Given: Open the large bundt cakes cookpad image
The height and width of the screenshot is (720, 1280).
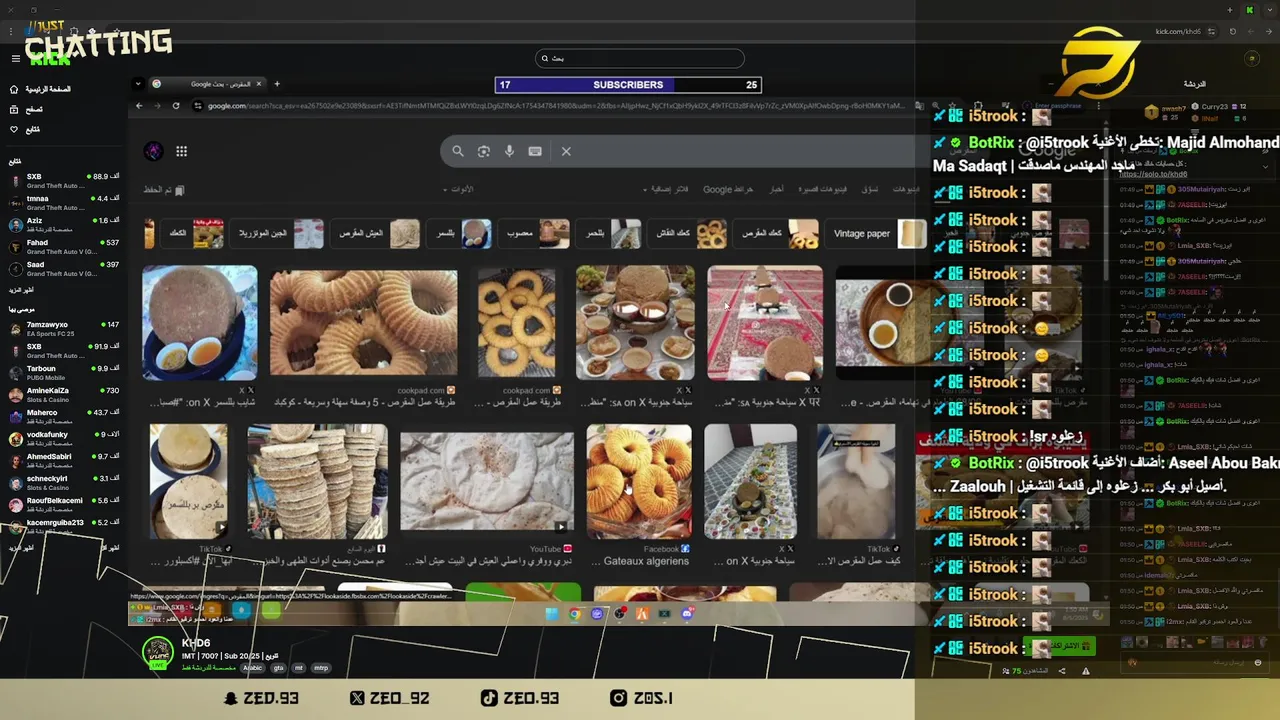Looking at the screenshot, I should coord(363,322).
